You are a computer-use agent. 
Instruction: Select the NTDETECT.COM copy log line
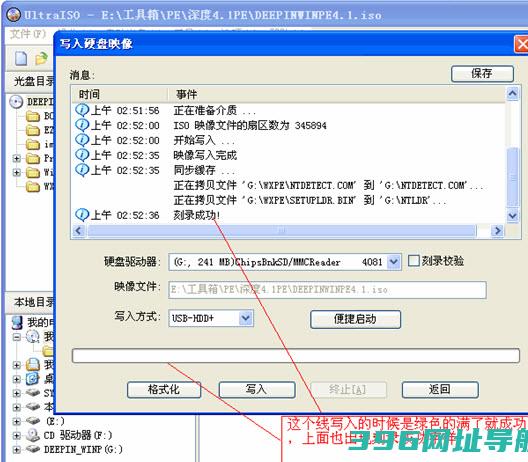click(328, 185)
